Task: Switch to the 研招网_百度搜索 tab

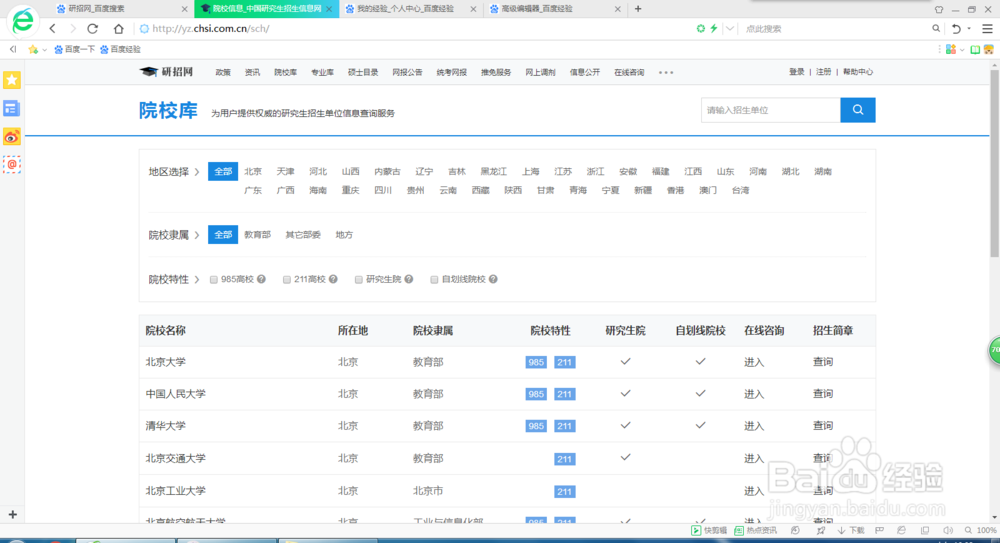Action: pos(120,9)
